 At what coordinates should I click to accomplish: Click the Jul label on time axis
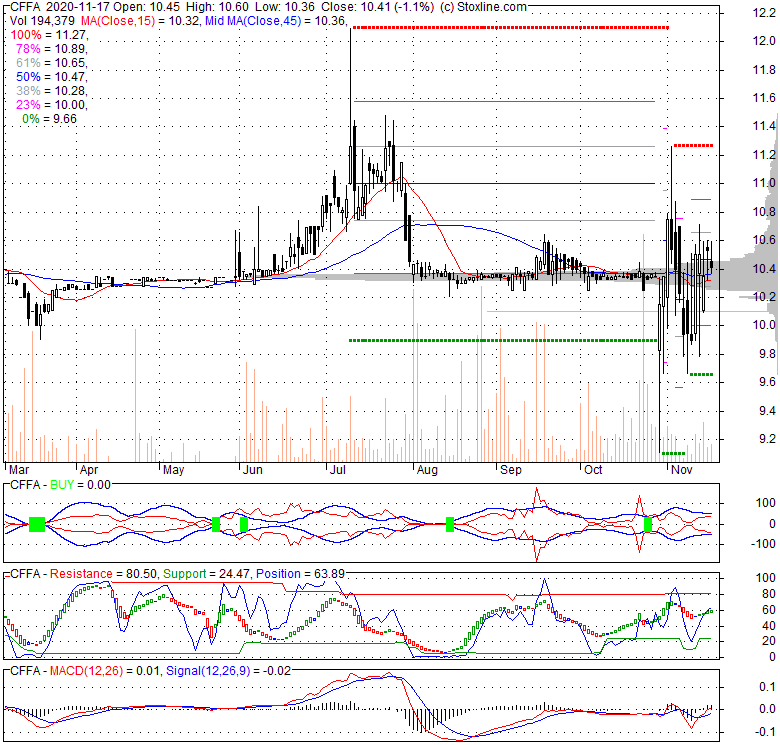click(338, 470)
